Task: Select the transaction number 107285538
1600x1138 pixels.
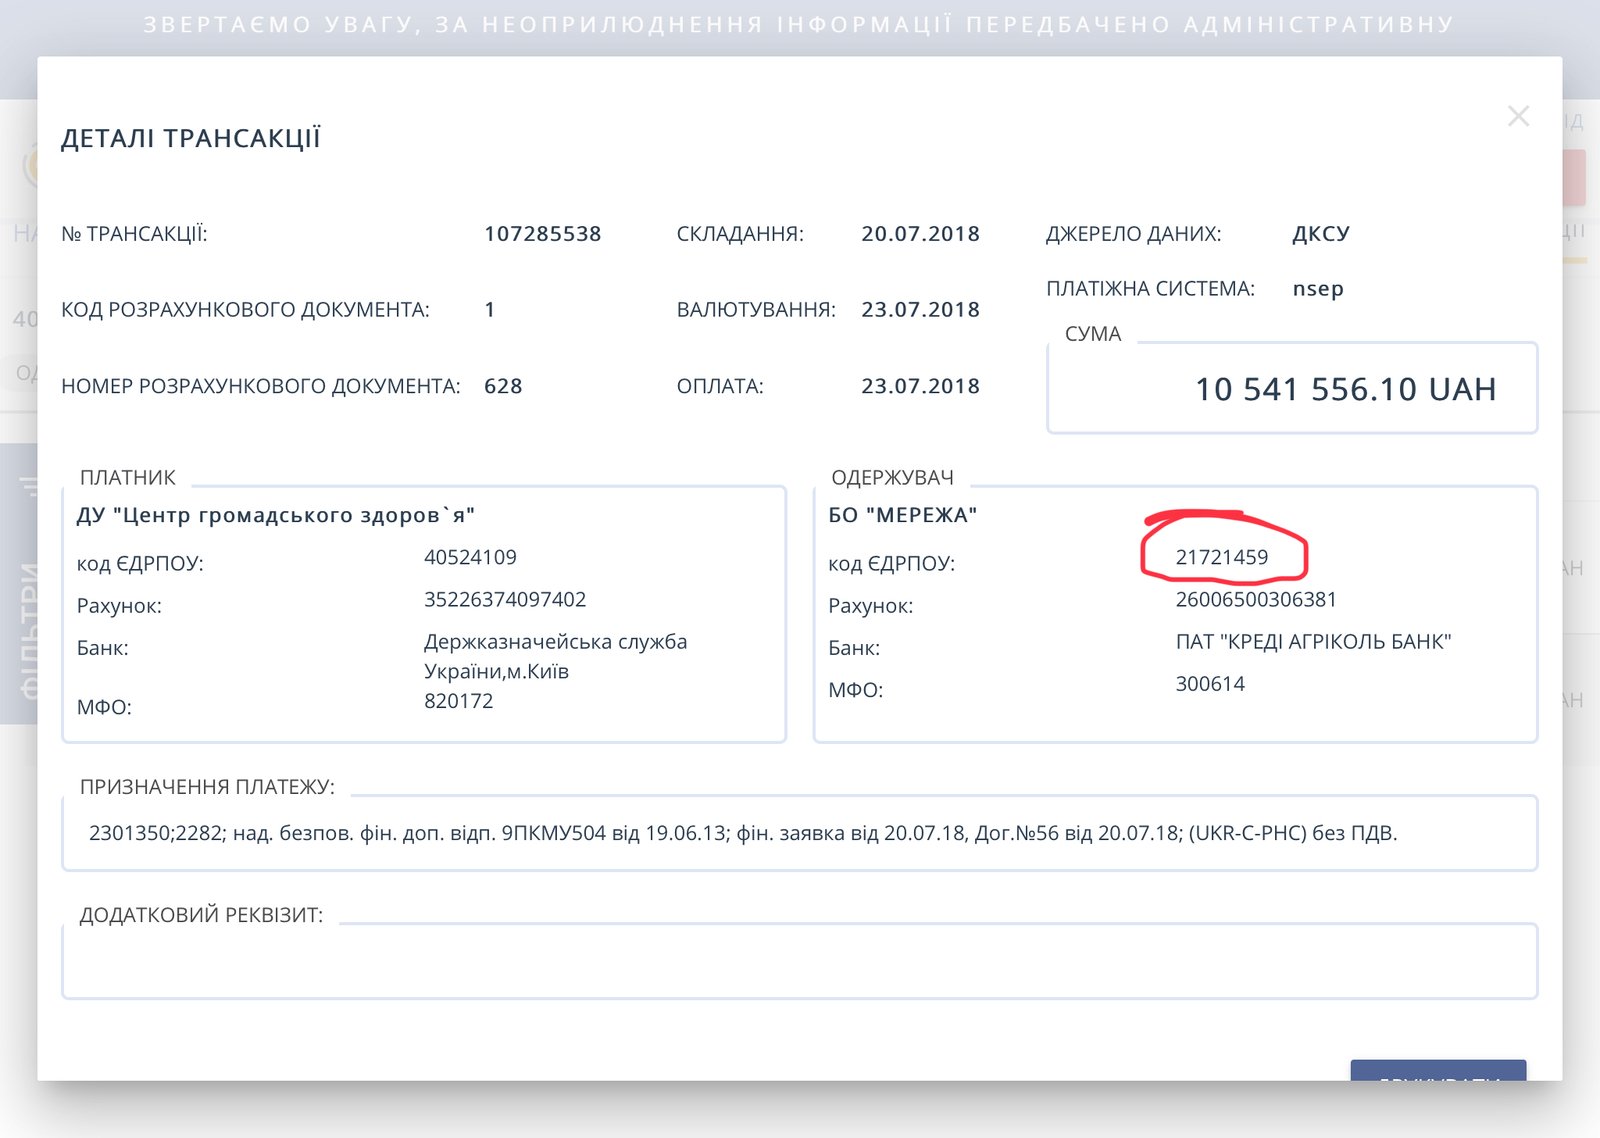Action: 543,234
